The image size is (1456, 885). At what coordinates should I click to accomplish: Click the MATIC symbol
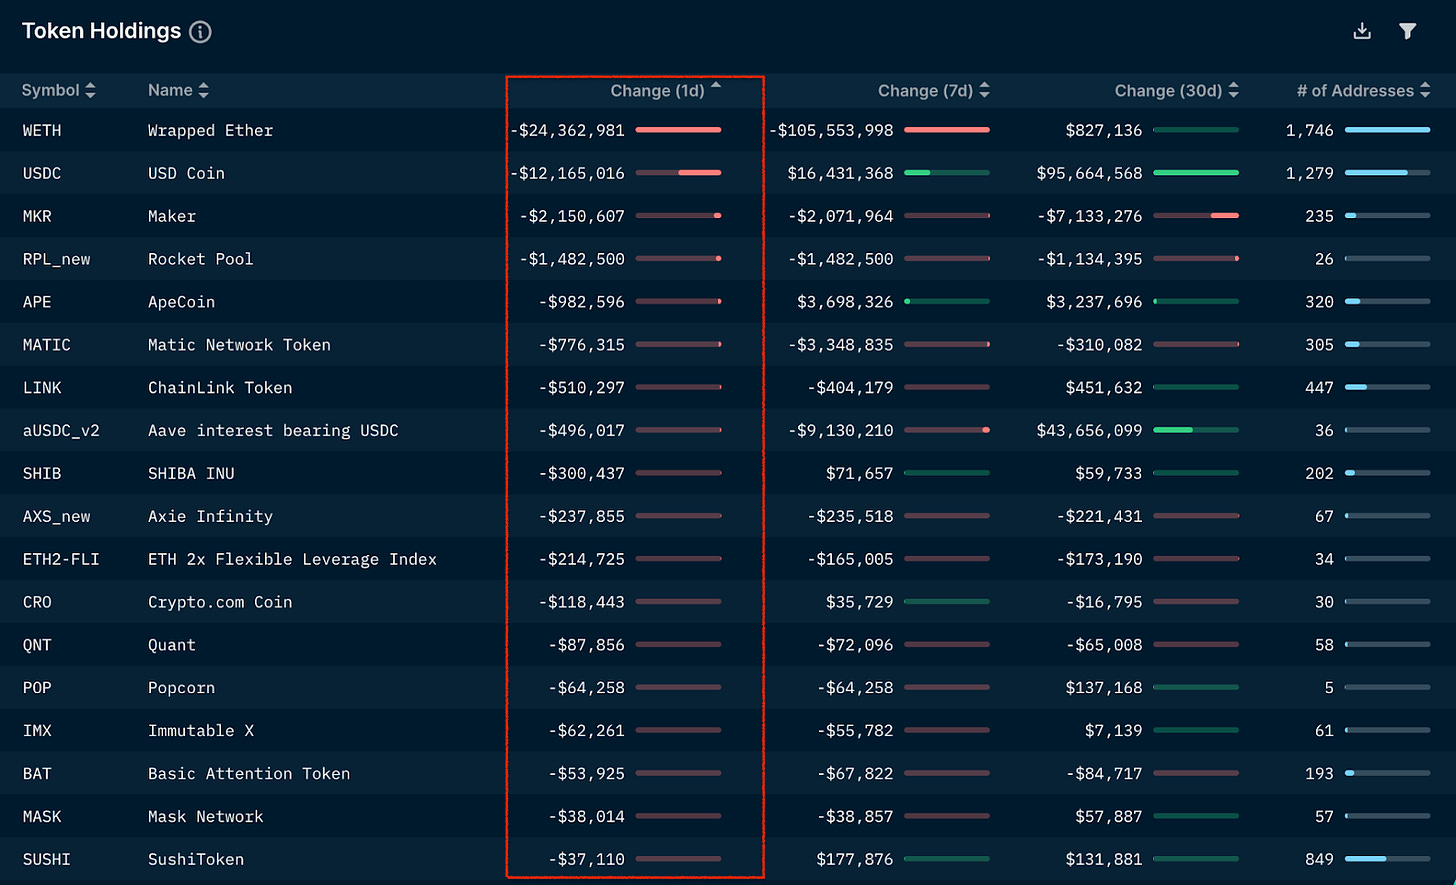[46, 345]
